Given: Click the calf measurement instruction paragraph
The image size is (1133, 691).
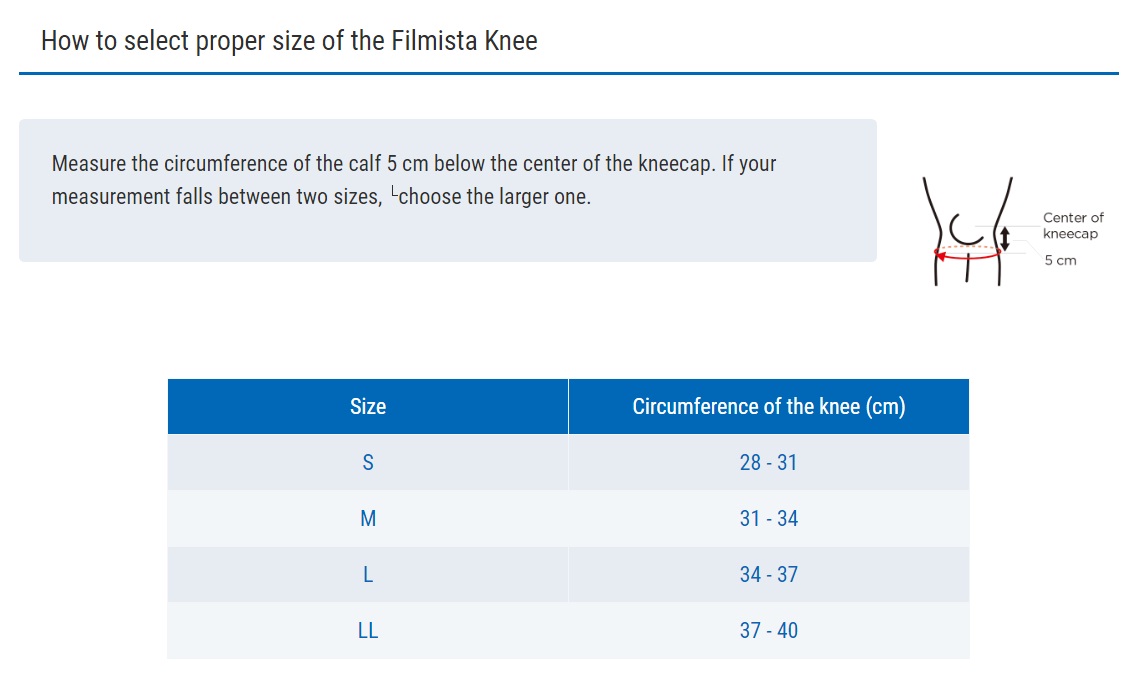Looking at the screenshot, I should pos(413,164).
